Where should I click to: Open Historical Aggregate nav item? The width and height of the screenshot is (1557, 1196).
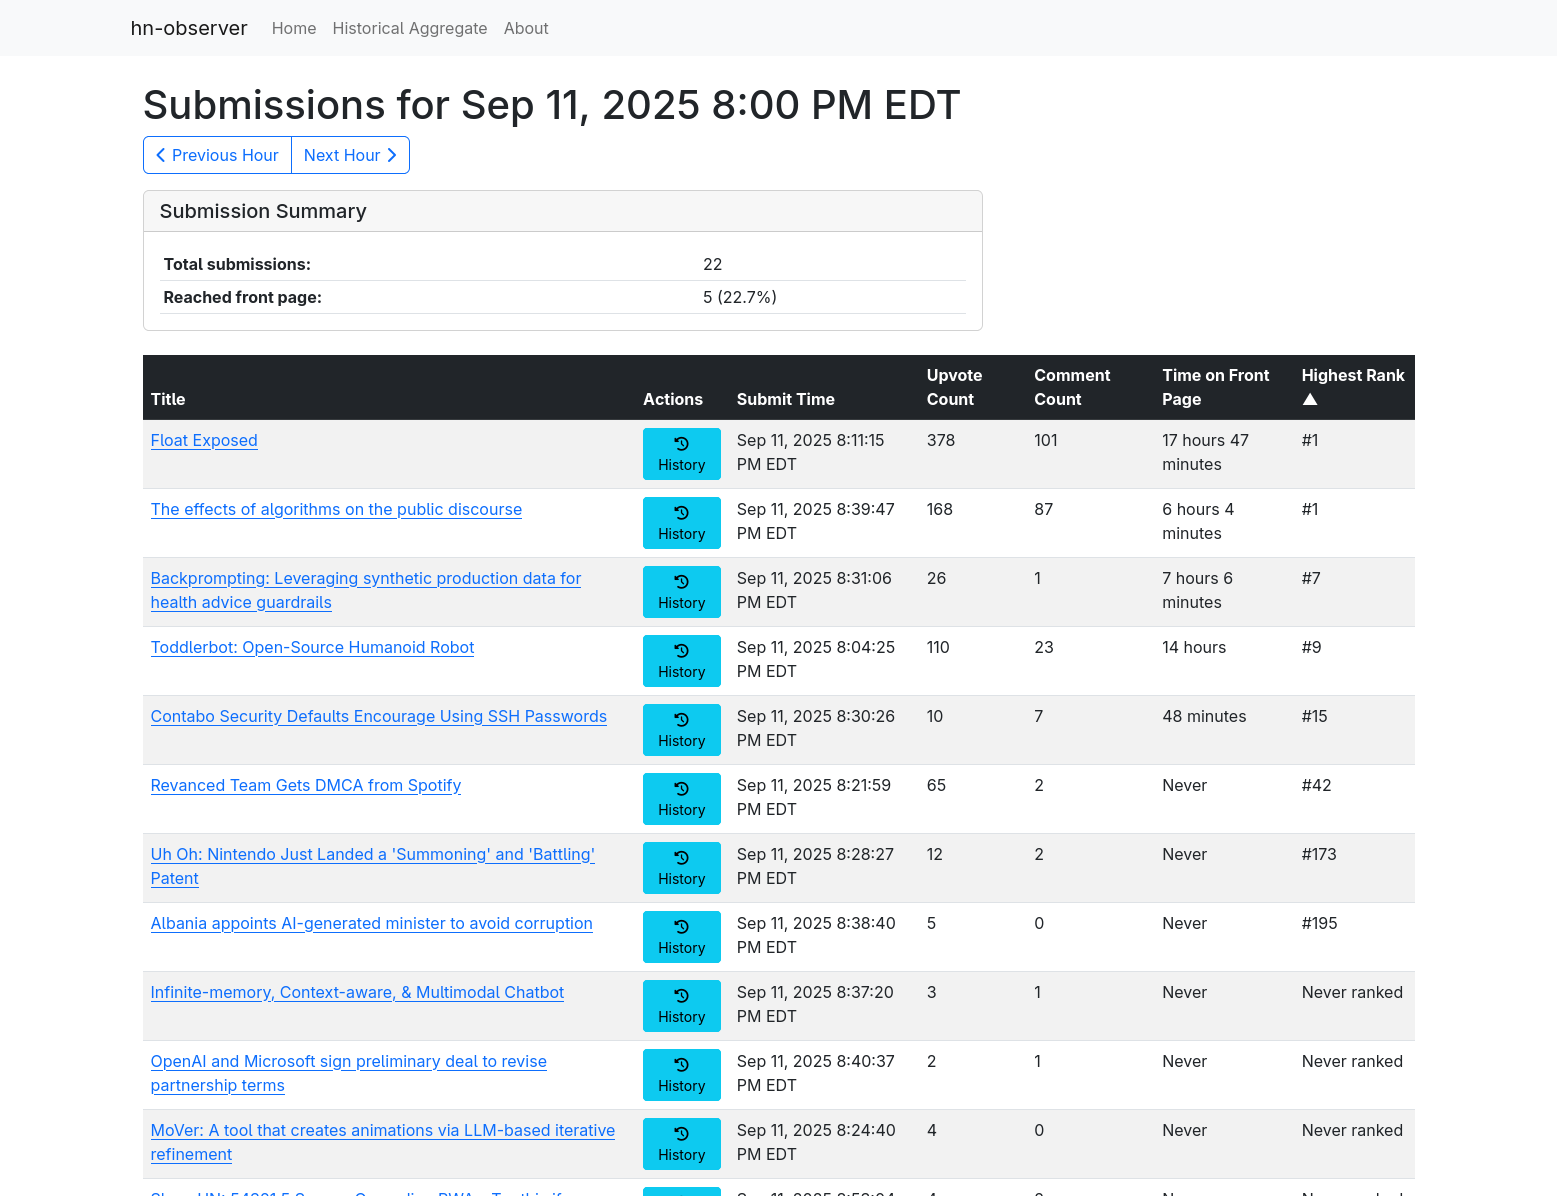[x=410, y=28]
